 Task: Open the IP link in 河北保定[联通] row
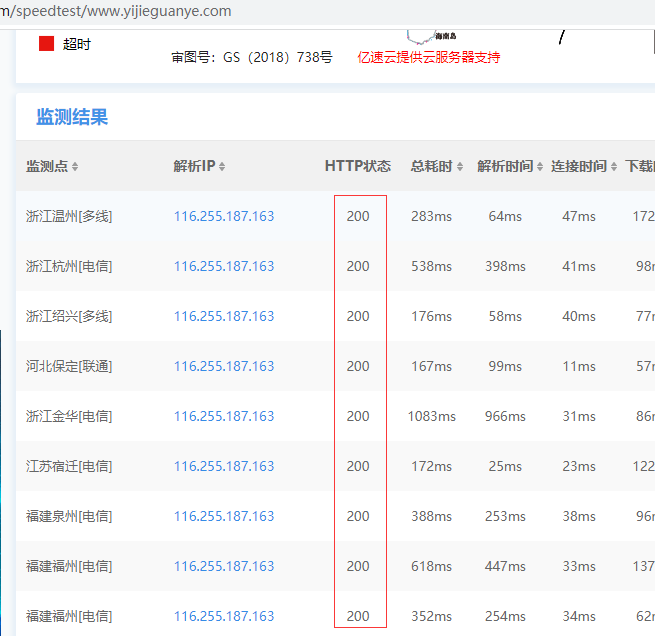click(224, 366)
